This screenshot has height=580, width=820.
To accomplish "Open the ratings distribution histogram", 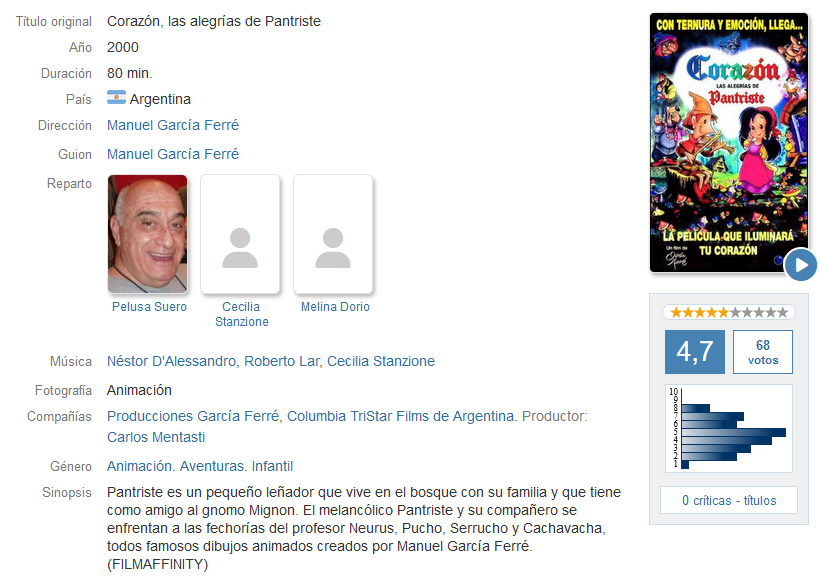I will click(x=728, y=428).
